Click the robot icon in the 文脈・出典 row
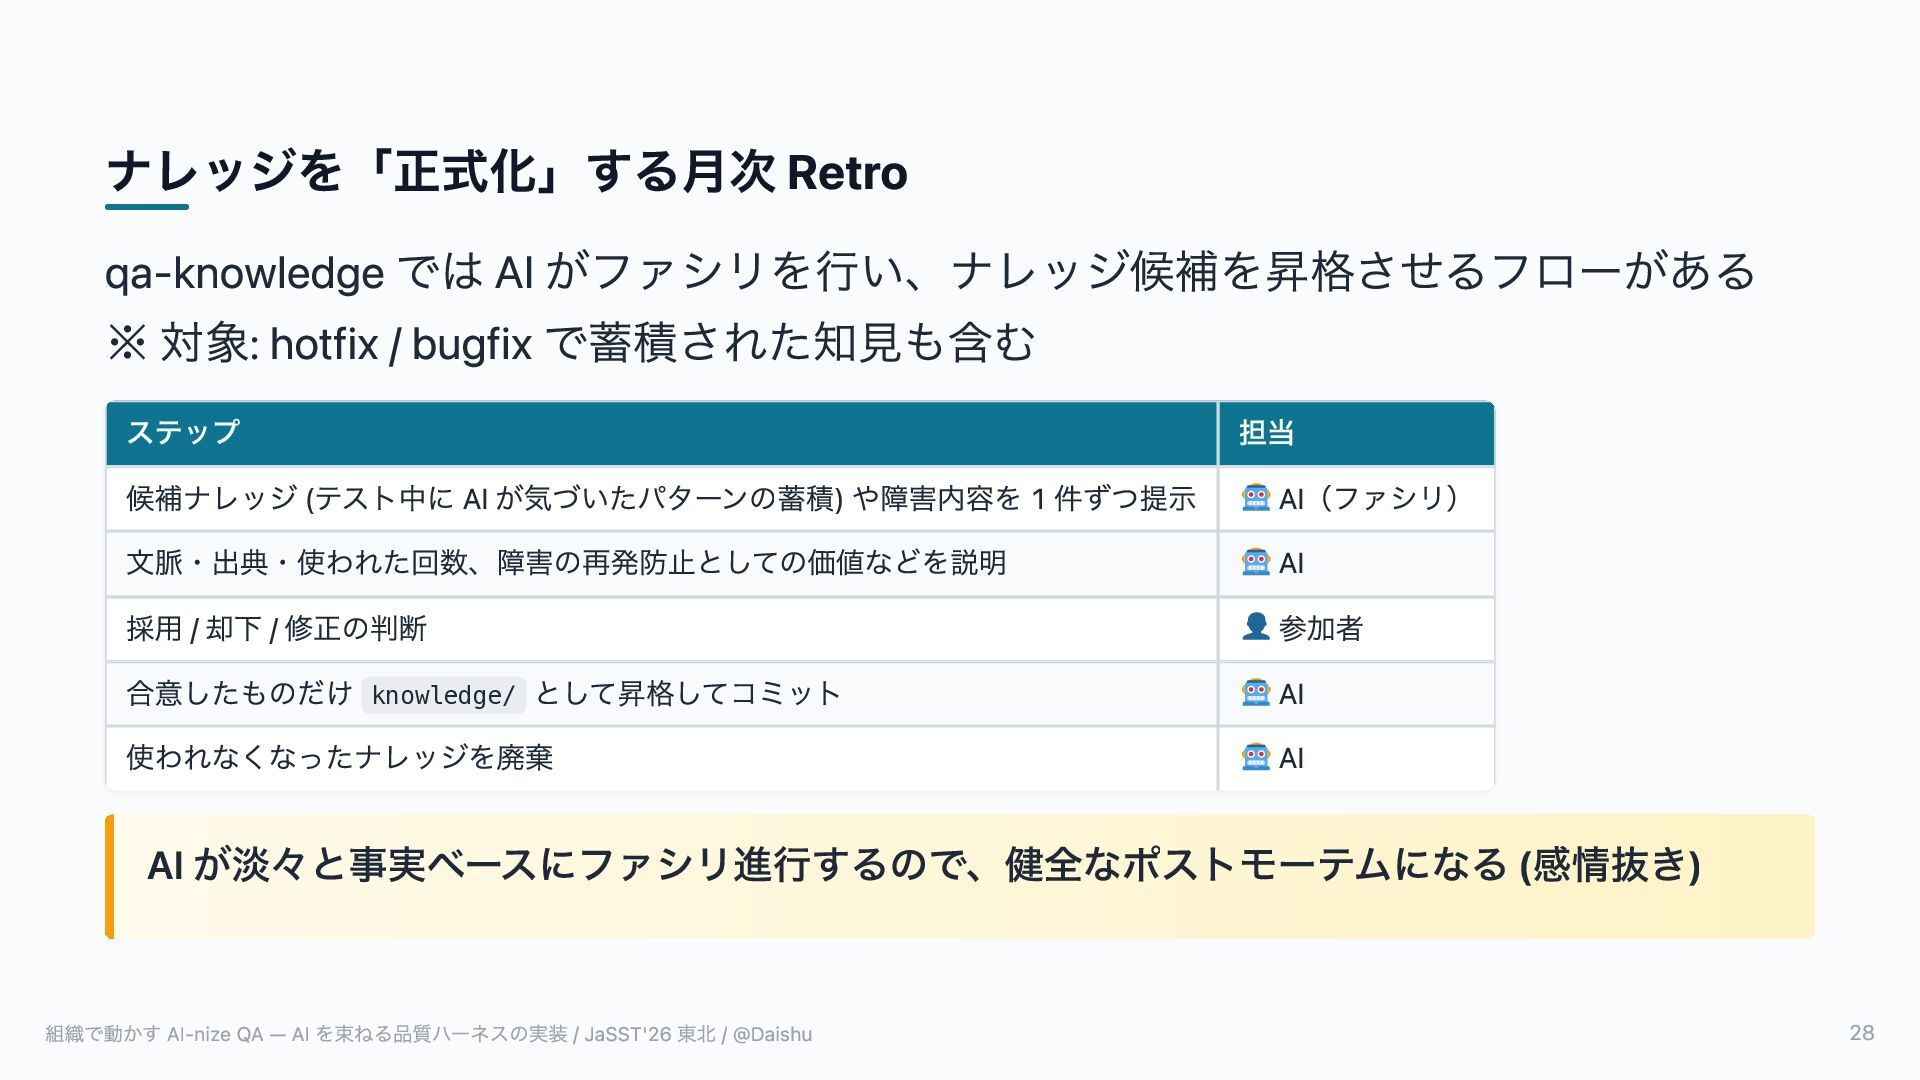This screenshot has width=1920, height=1080. click(x=1256, y=562)
